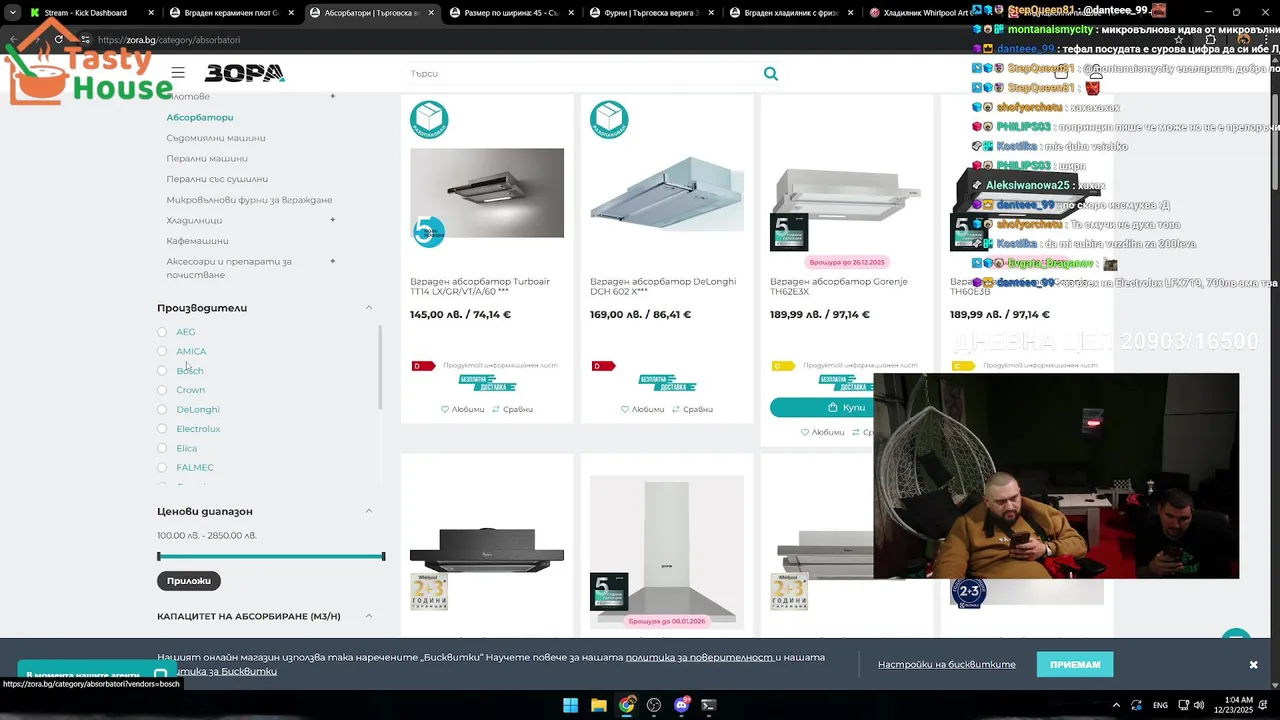Image resolution: width=1280 pixels, height=720 pixels.
Task: Compare the Turboair TT14 absorber (Сравни)
Action: click(x=512, y=409)
